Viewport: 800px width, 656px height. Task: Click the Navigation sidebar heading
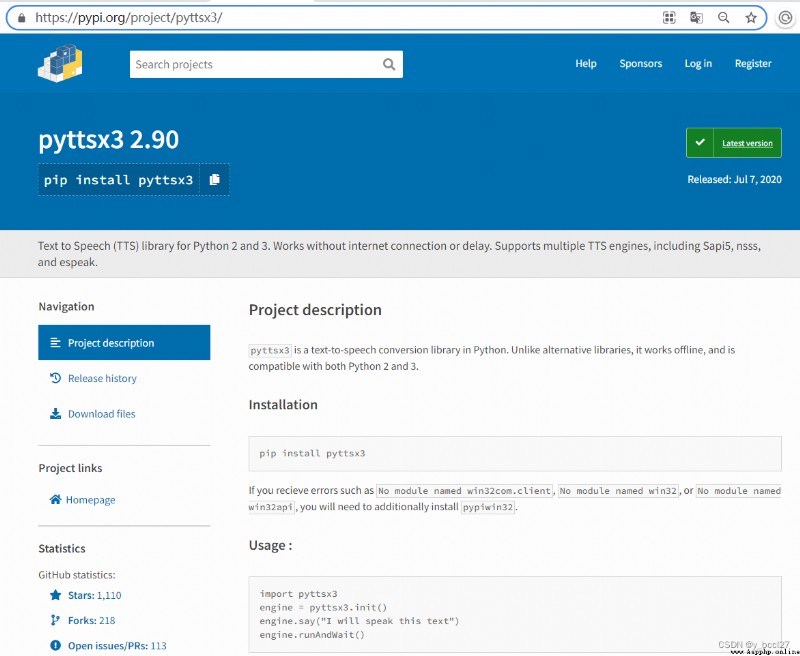(66, 307)
